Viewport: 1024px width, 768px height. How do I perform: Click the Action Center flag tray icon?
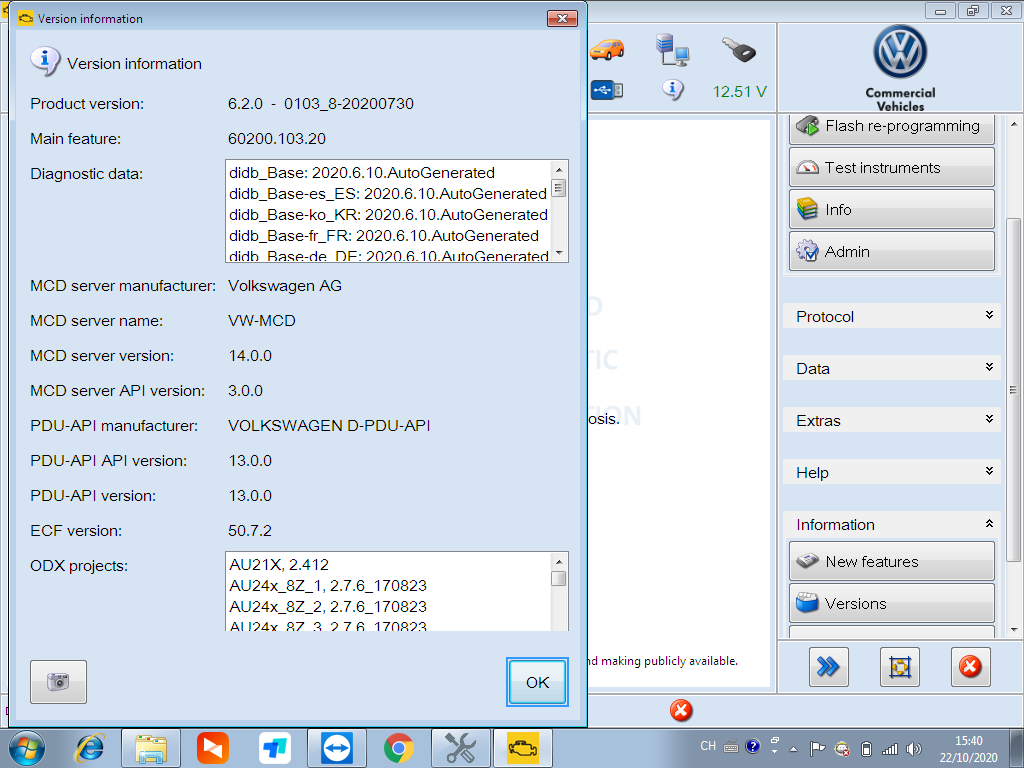(x=817, y=749)
